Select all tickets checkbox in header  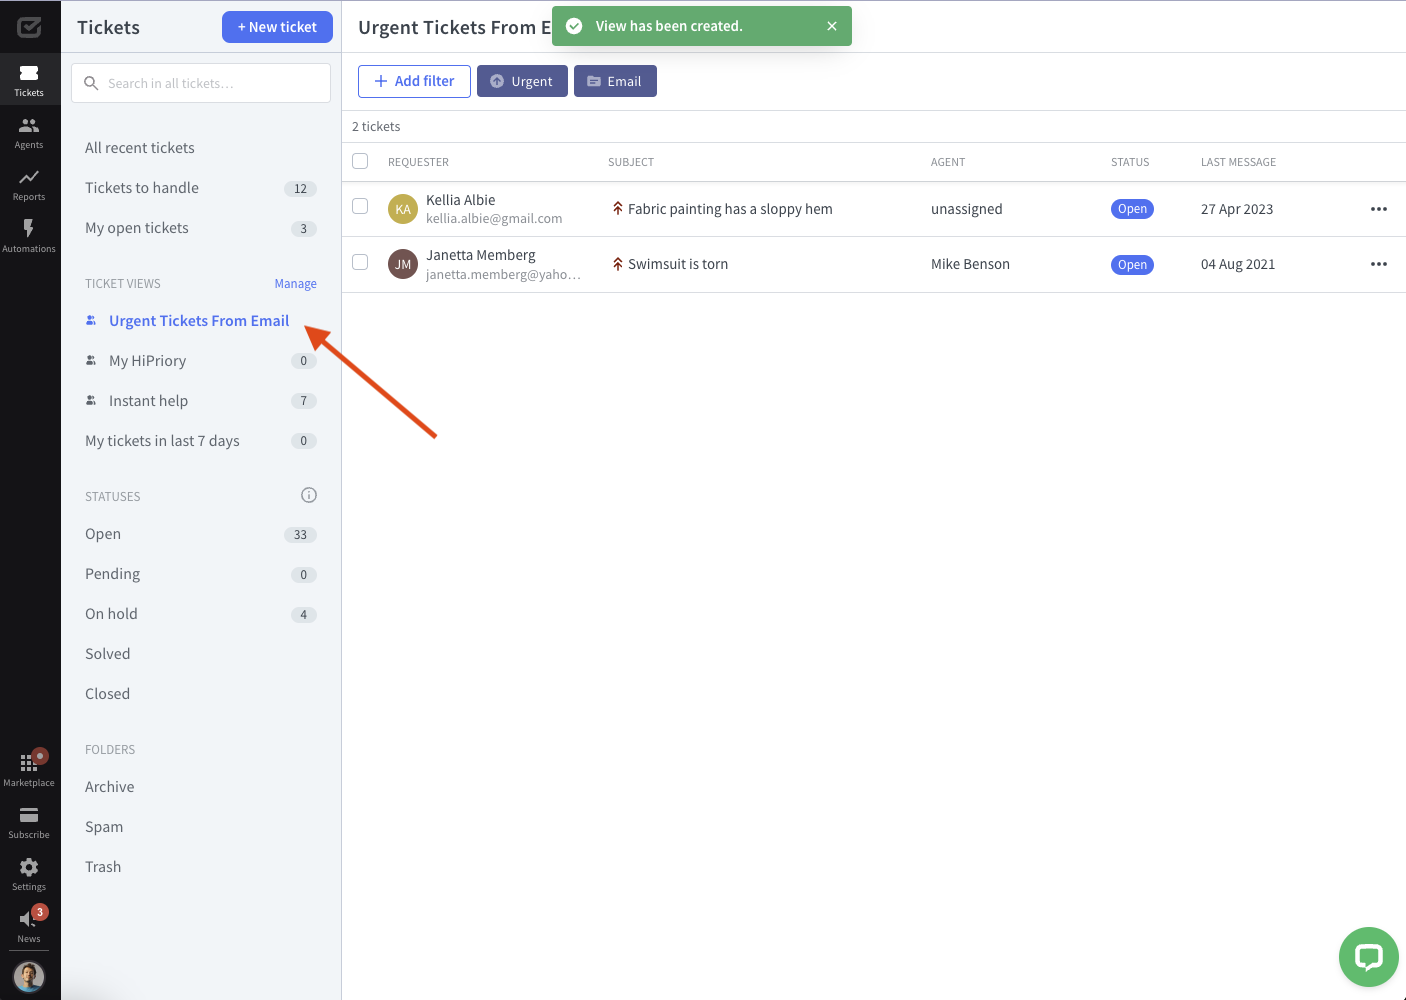coord(360,161)
